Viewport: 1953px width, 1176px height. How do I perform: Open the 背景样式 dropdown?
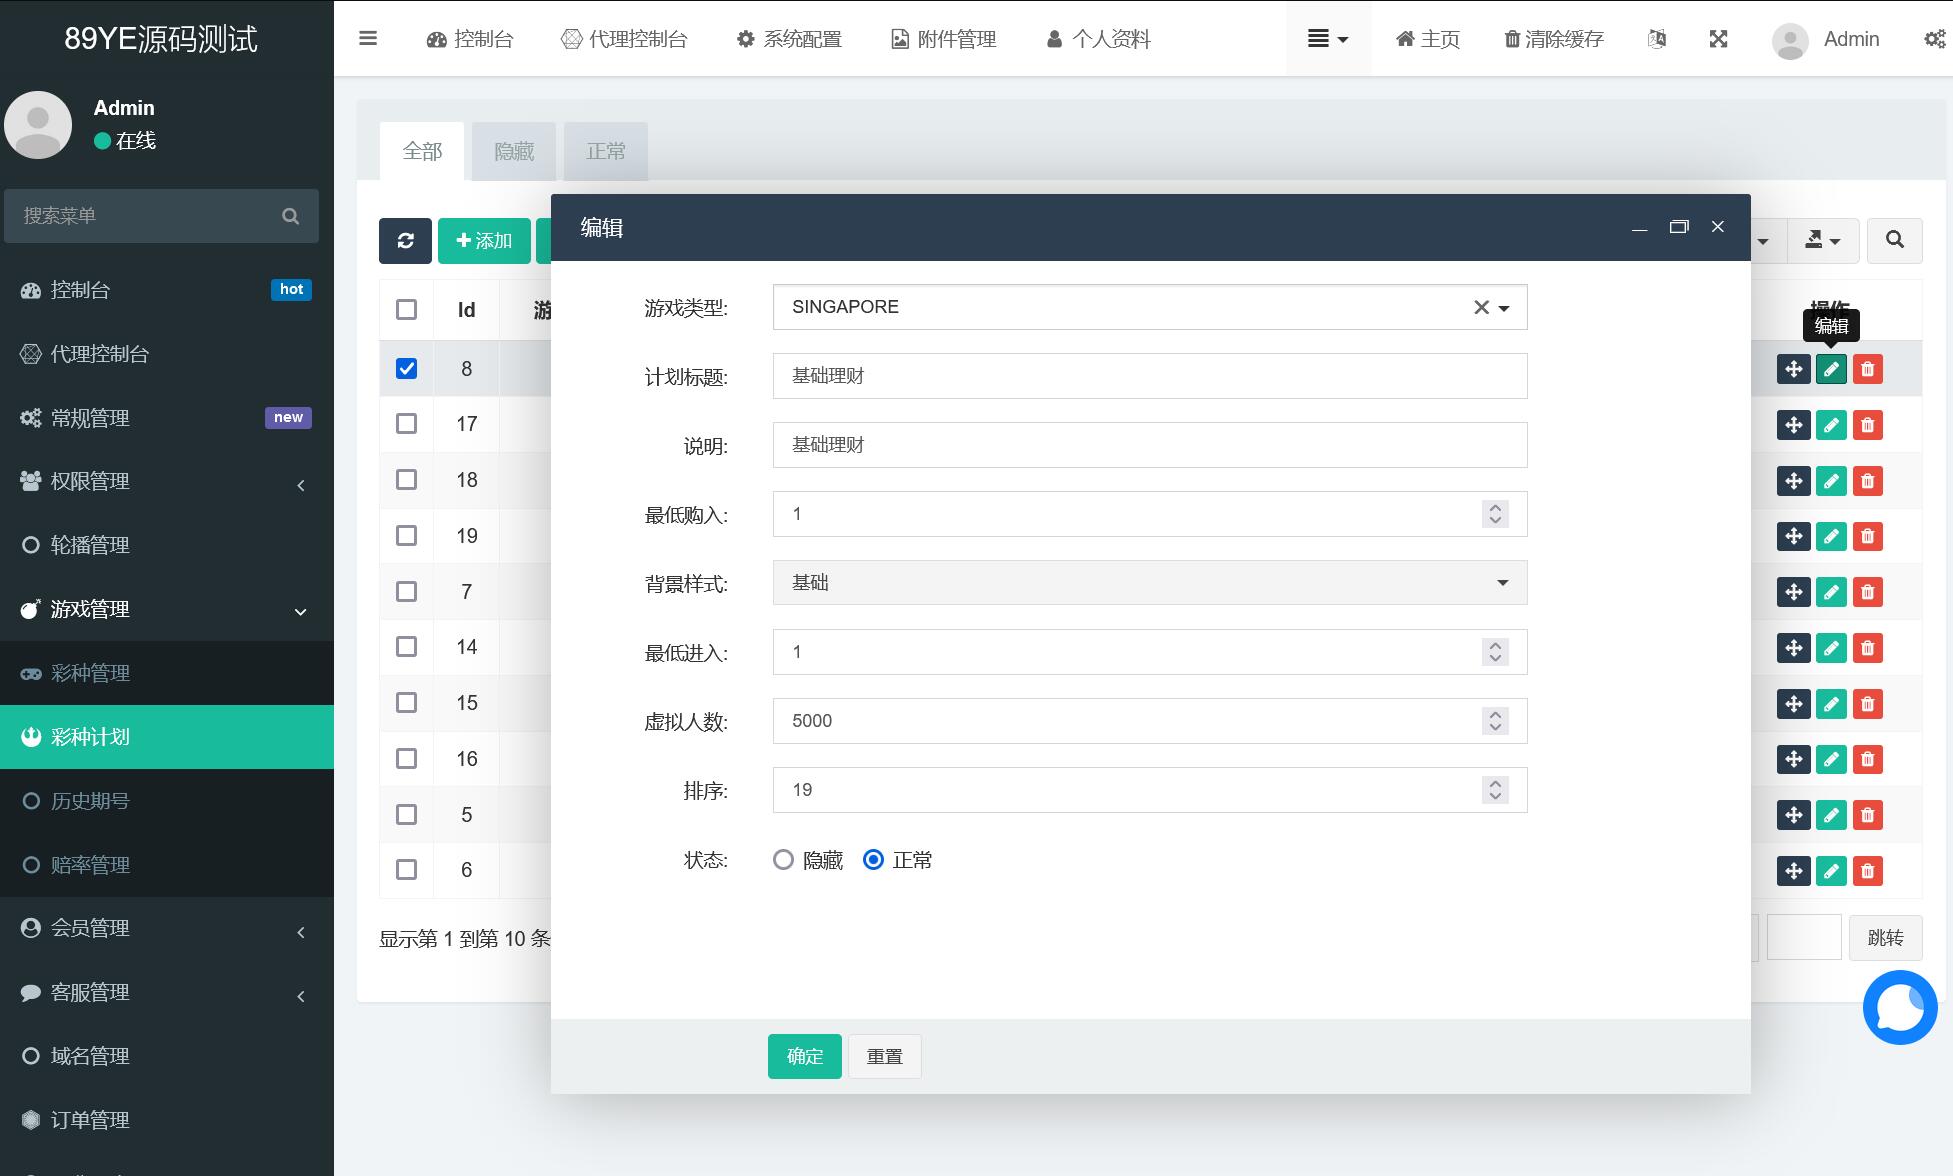click(1149, 583)
